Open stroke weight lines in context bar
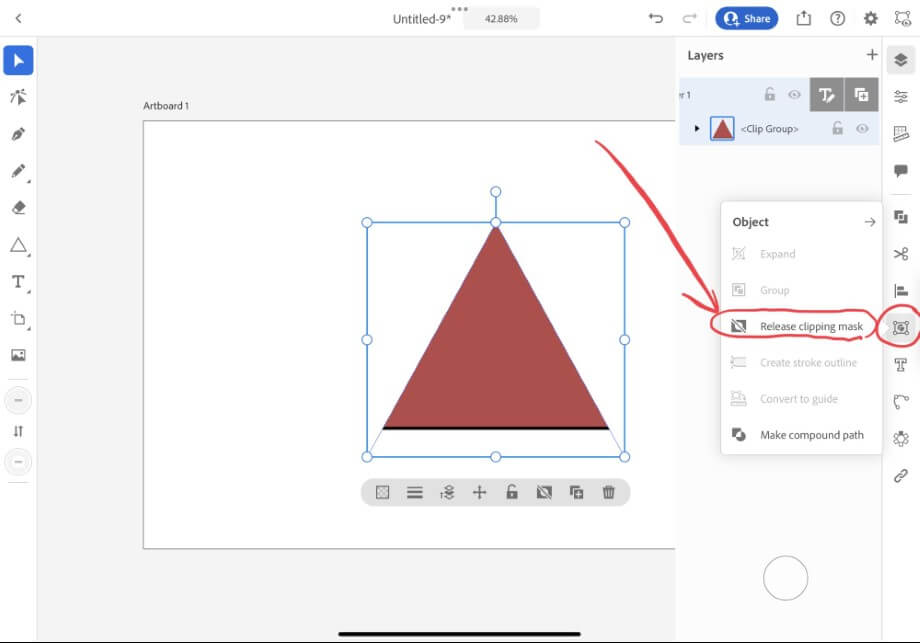The height and width of the screenshot is (643, 920). 415,492
